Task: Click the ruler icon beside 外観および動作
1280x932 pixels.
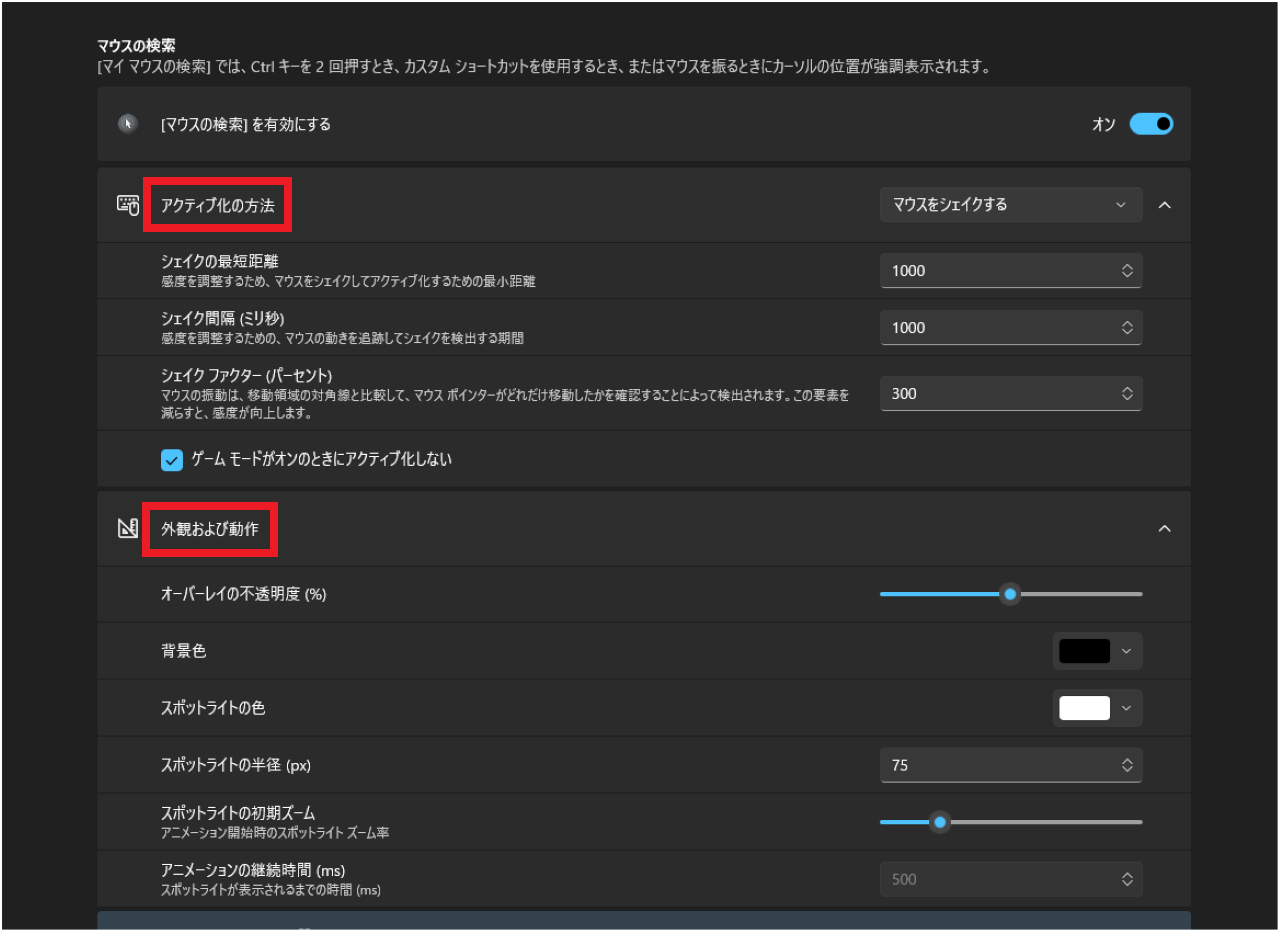Action: (127, 529)
